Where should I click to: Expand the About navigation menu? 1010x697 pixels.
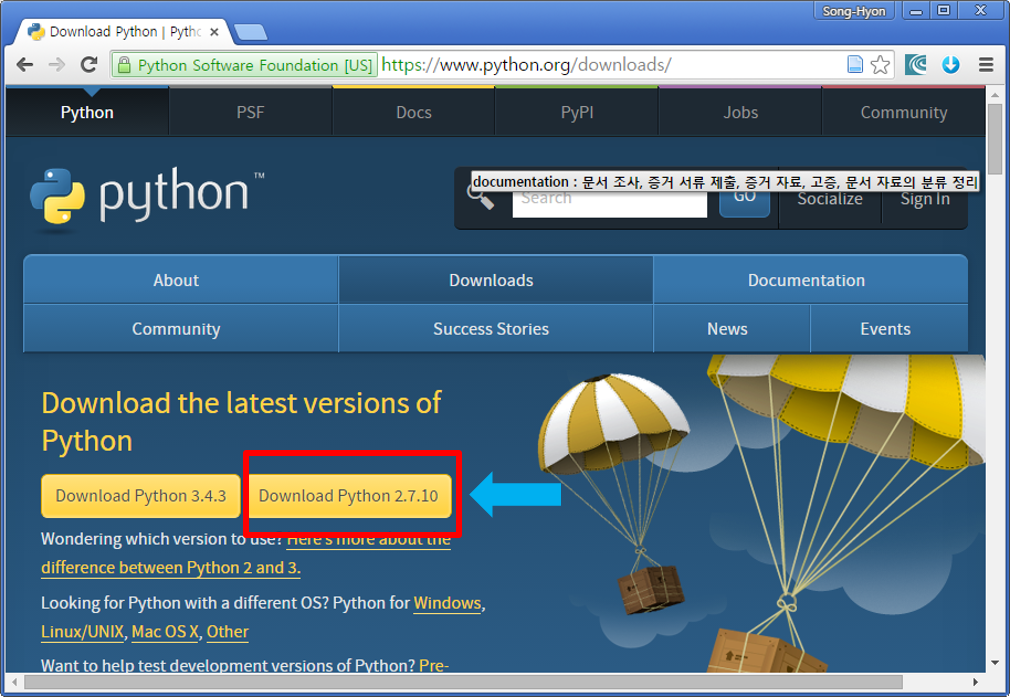tap(176, 280)
